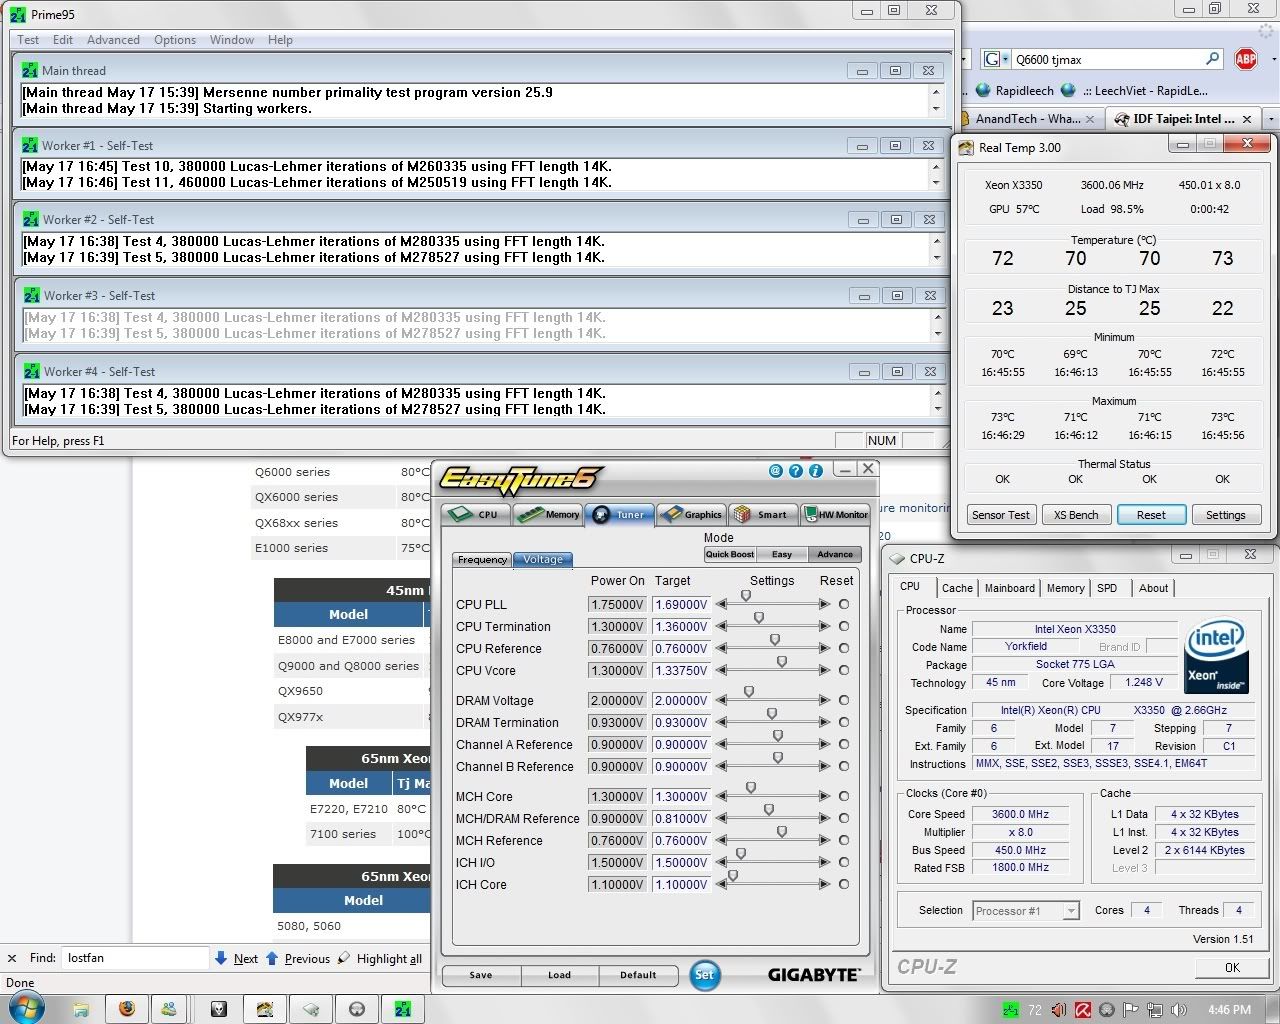This screenshot has height=1024, width=1280.
Task: Open the Advanced menu in Prime95
Action: pos(113,40)
